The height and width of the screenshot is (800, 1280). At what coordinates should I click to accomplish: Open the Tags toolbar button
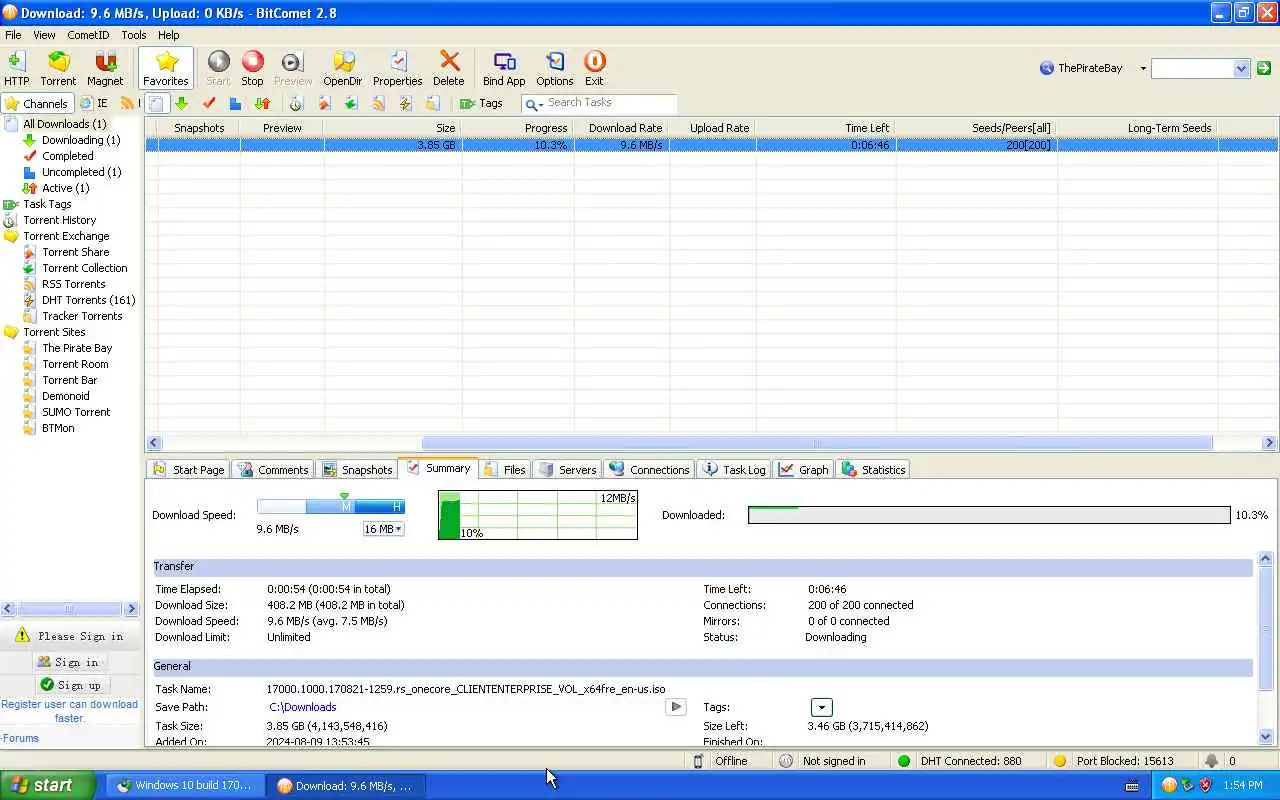(x=481, y=103)
